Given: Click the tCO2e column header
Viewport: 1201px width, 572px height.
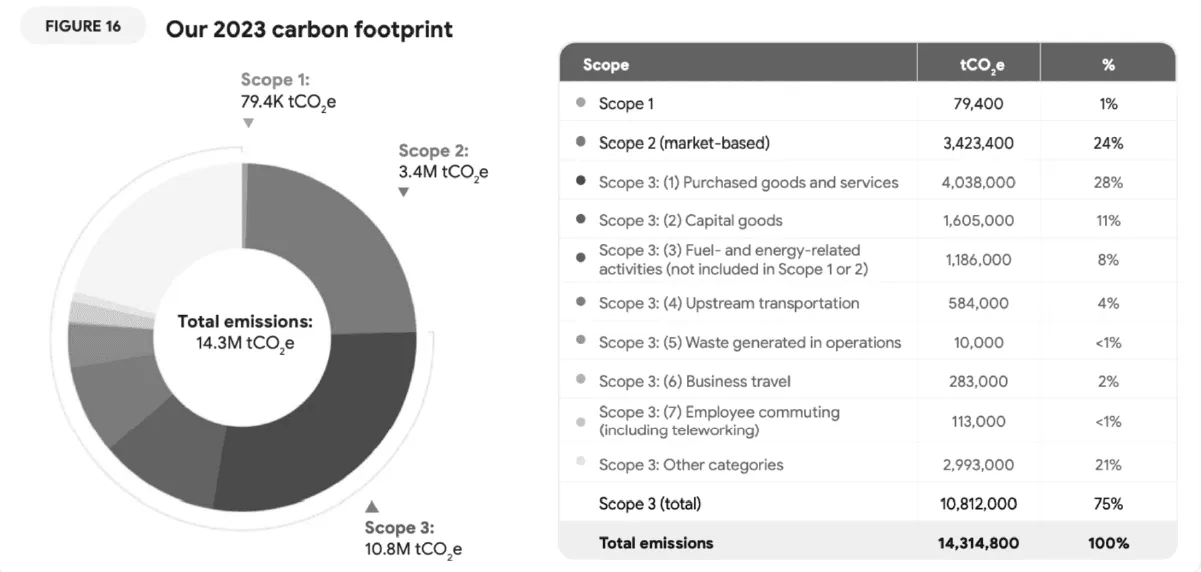Looking at the screenshot, I should pyautogui.click(x=977, y=65).
